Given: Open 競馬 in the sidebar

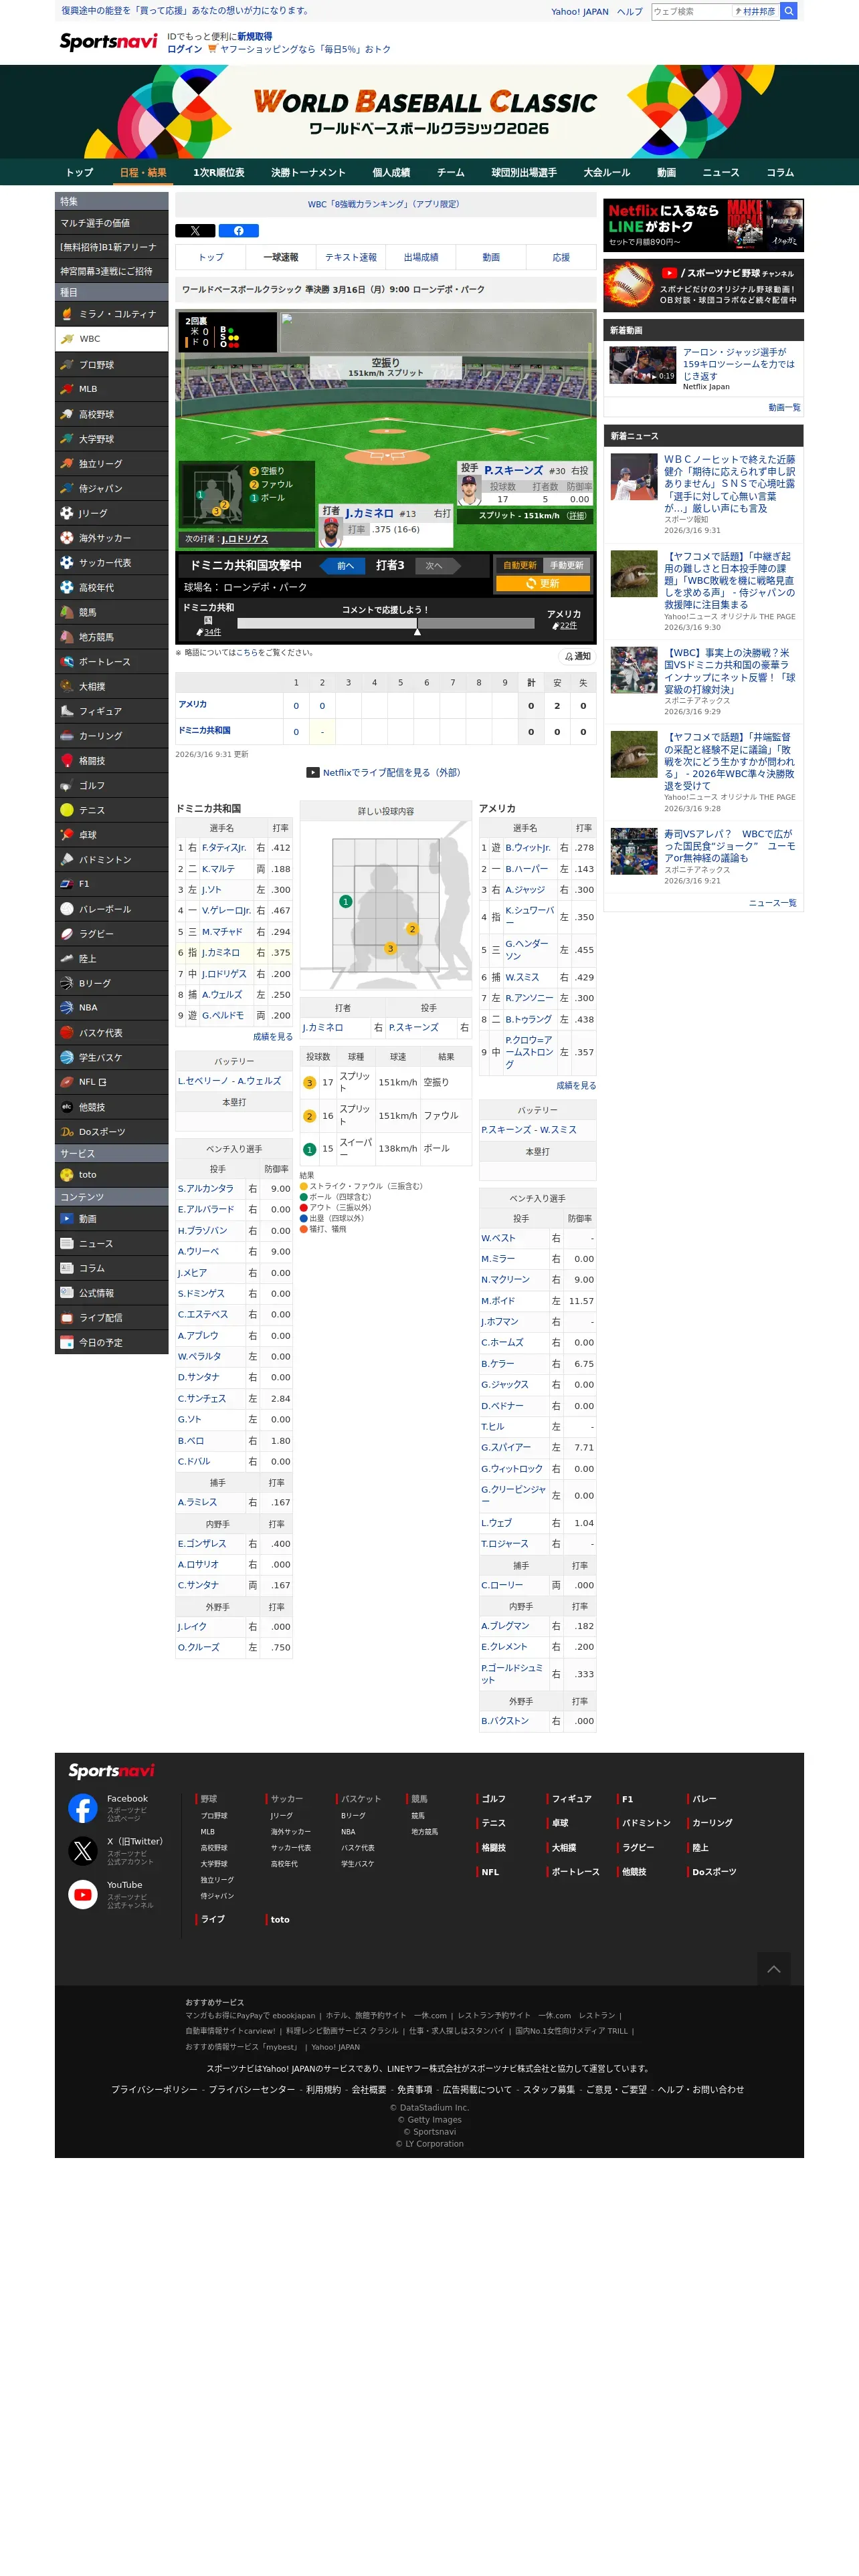Looking at the screenshot, I should click(x=111, y=612).
